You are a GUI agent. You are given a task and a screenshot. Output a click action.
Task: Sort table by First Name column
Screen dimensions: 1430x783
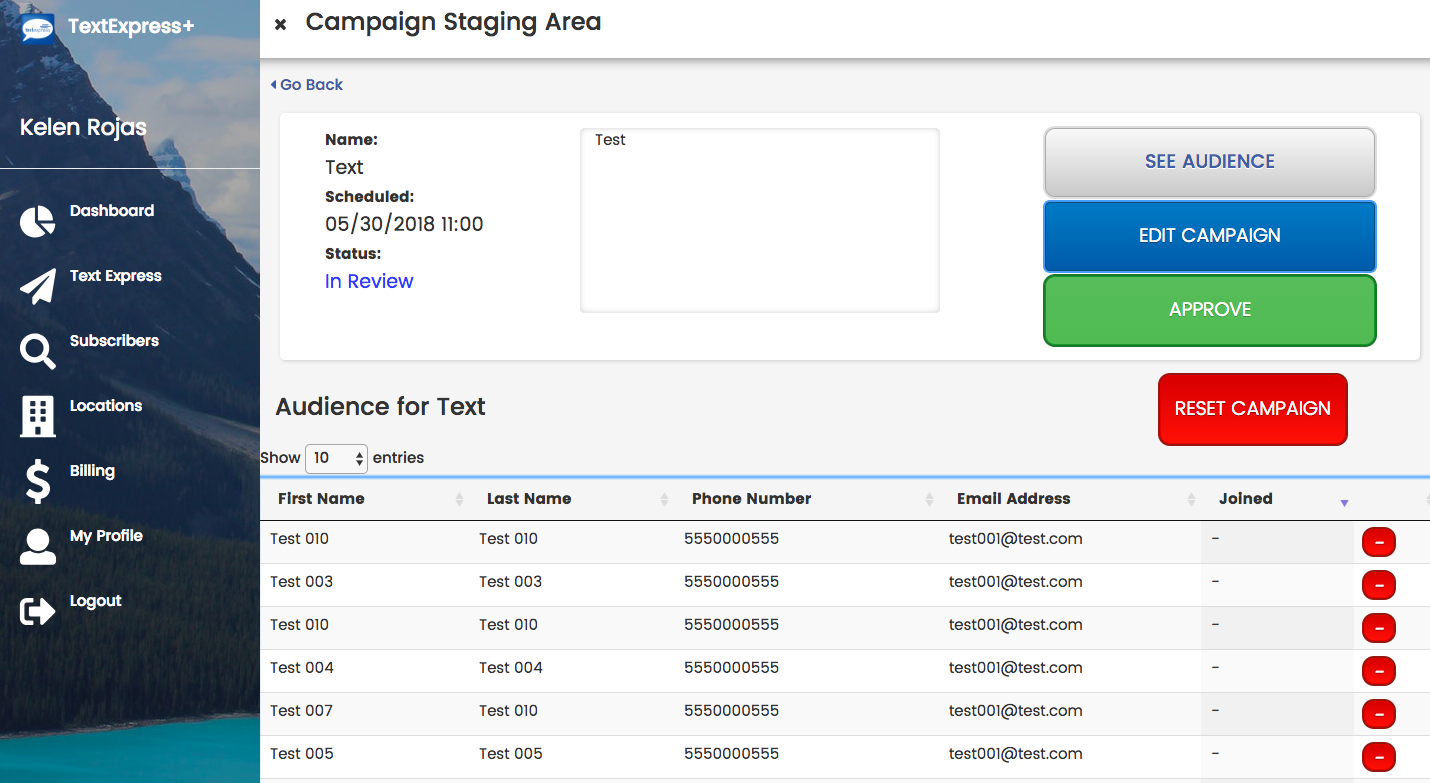click(x=365, y=499)
